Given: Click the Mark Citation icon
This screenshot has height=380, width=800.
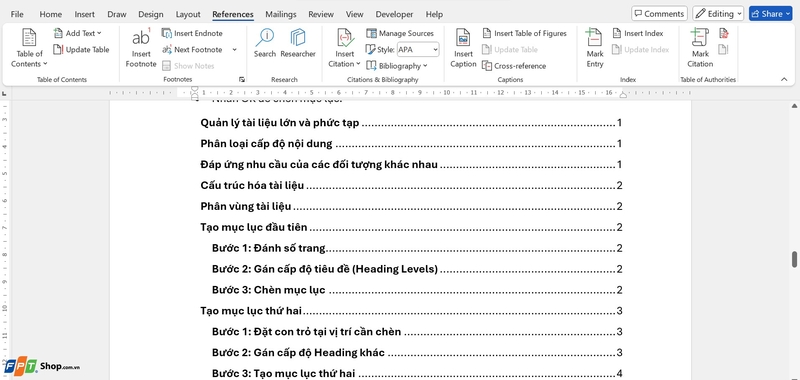Looking at the screenshot, I should click(700, 38).
